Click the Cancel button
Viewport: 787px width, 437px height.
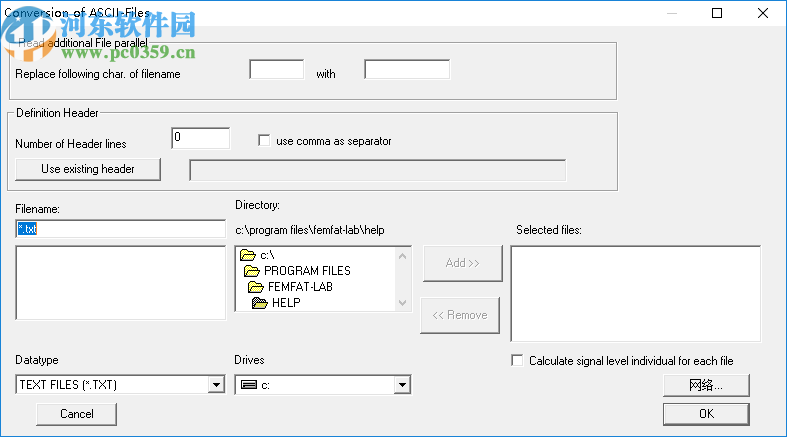pyautogui.click(x=77, y=413)
